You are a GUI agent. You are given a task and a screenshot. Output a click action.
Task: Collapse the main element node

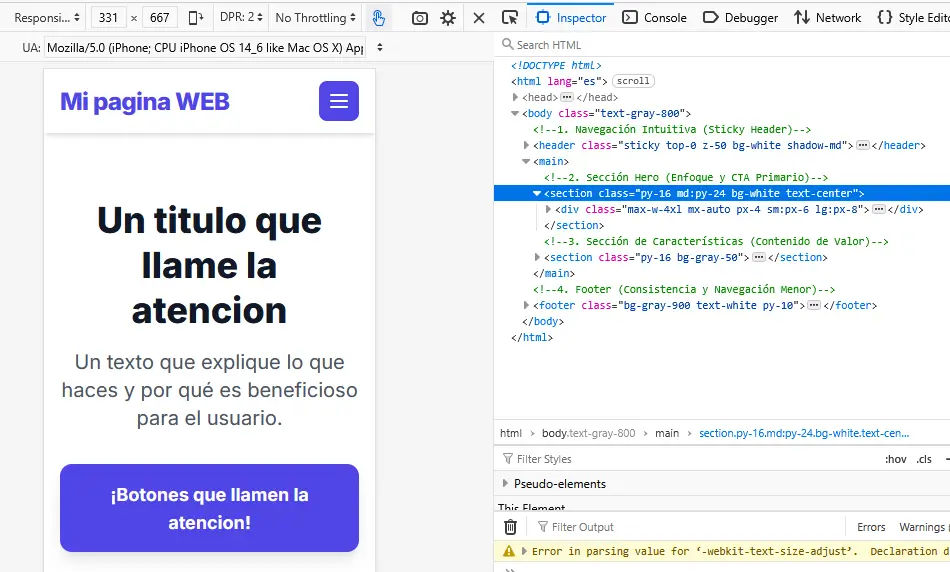point(526,161)
